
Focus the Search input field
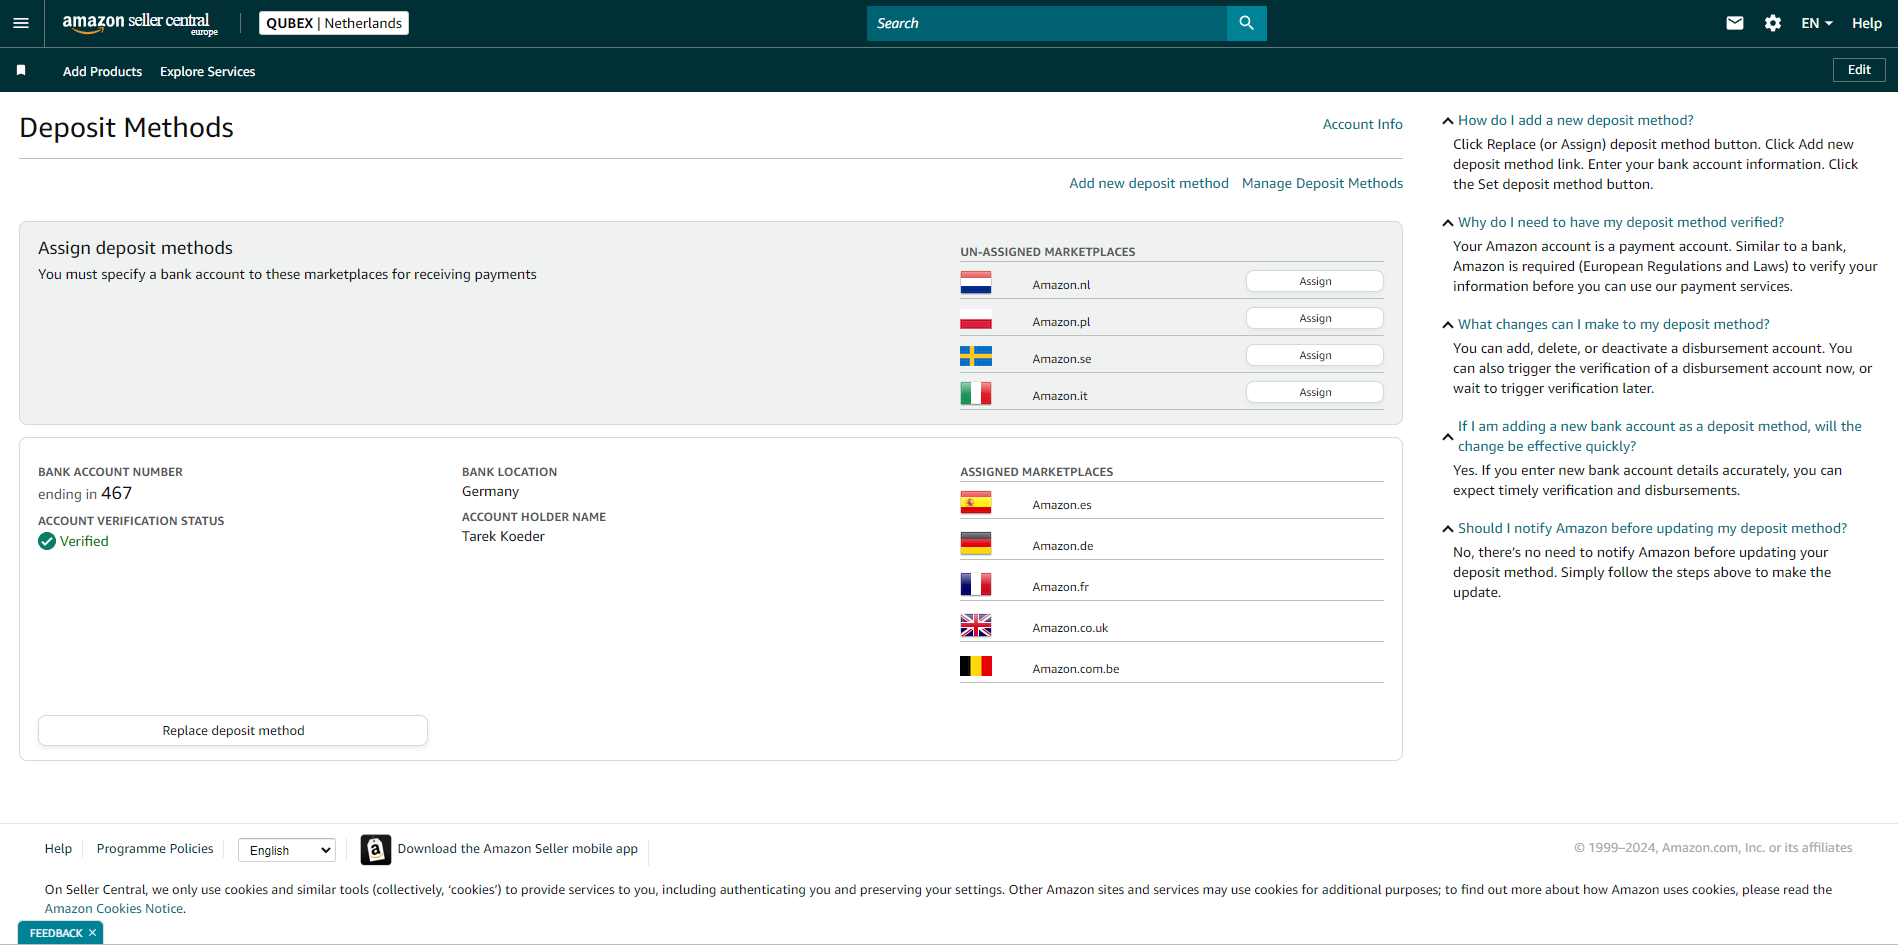tap(1047, 23)
